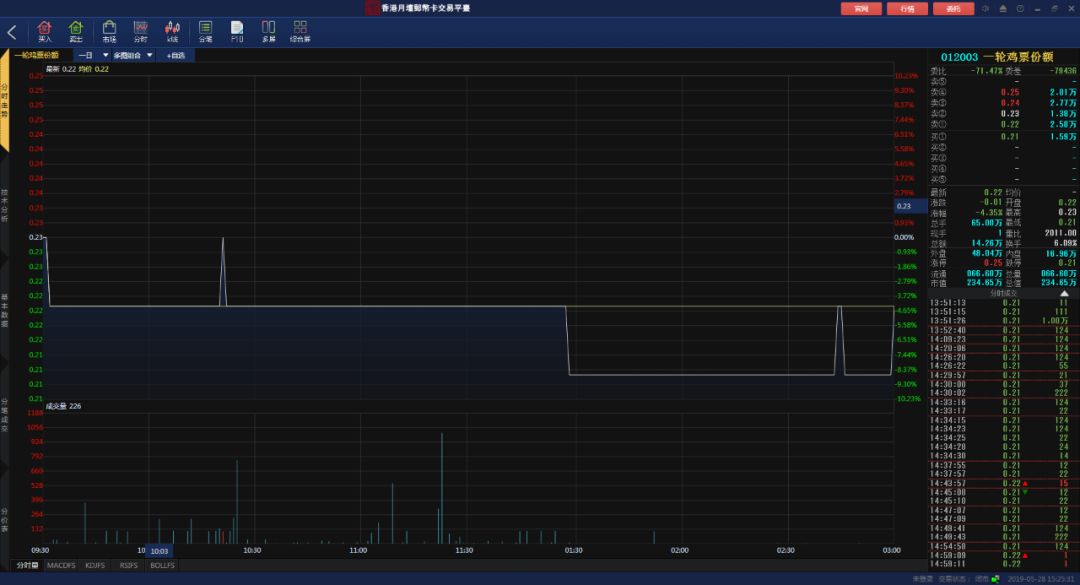
Task: Open the 多图组合 layout dropdown
Action: 133,55
